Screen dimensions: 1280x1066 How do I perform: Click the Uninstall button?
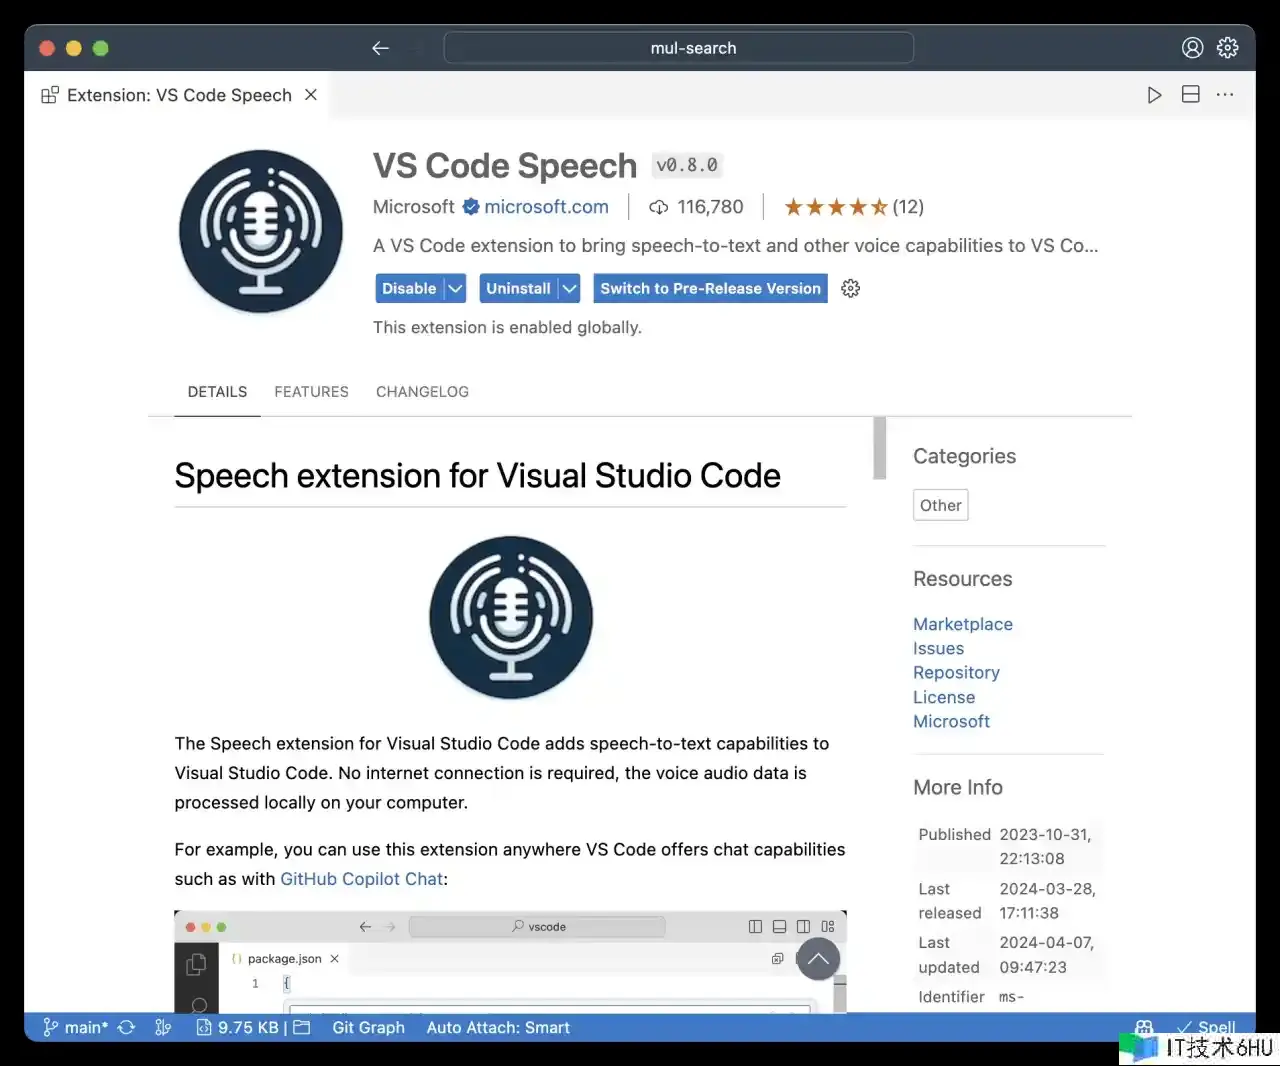[x=518, y=288]
